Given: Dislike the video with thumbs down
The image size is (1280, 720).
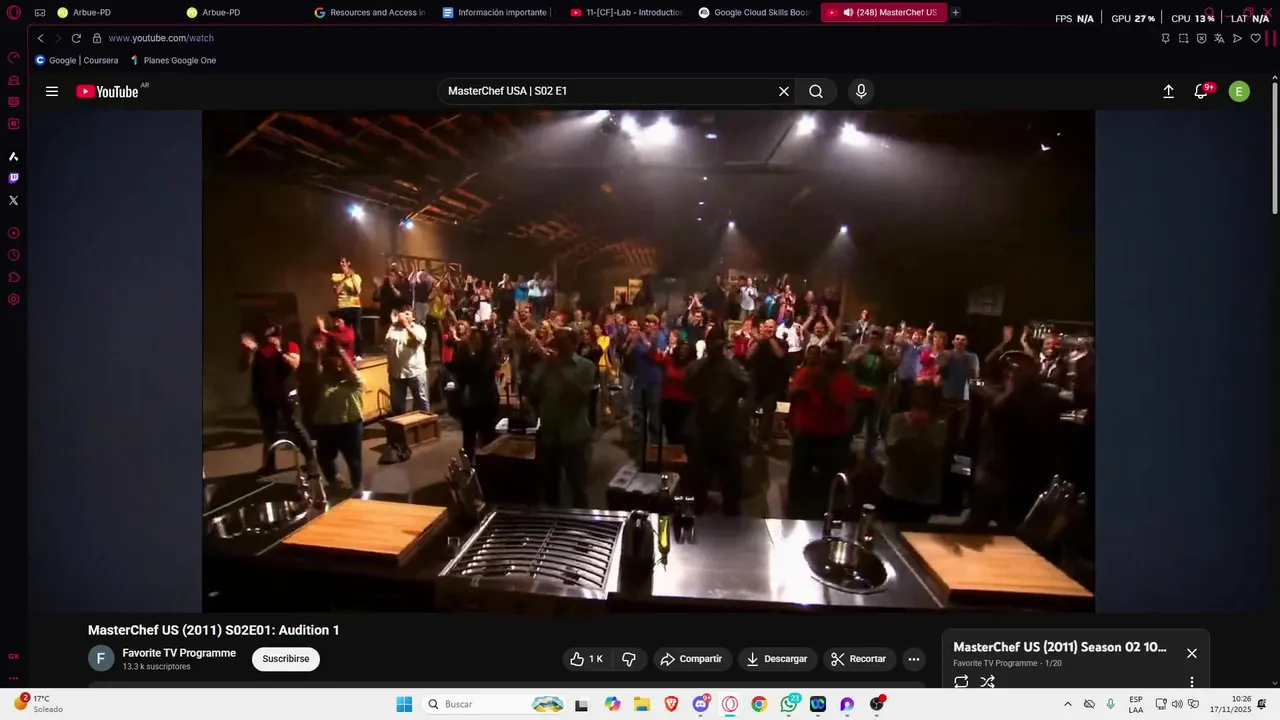Looking at the screenshot, I should click(x=629, y=659).
